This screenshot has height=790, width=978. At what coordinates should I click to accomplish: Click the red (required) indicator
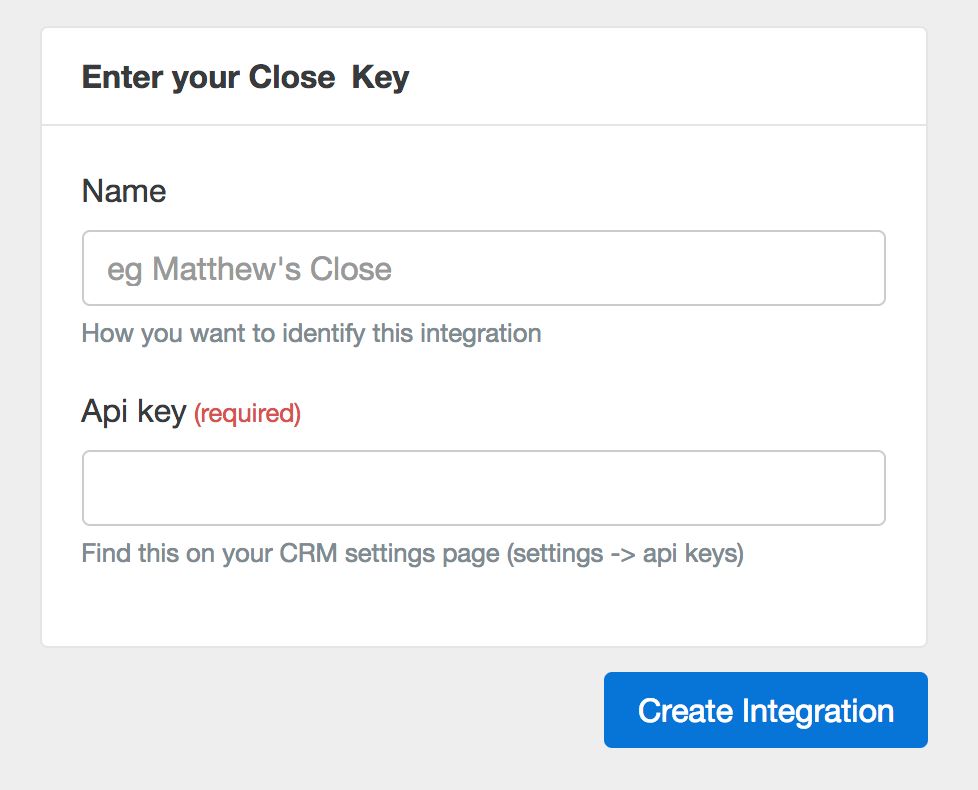[x=247, y=413]
